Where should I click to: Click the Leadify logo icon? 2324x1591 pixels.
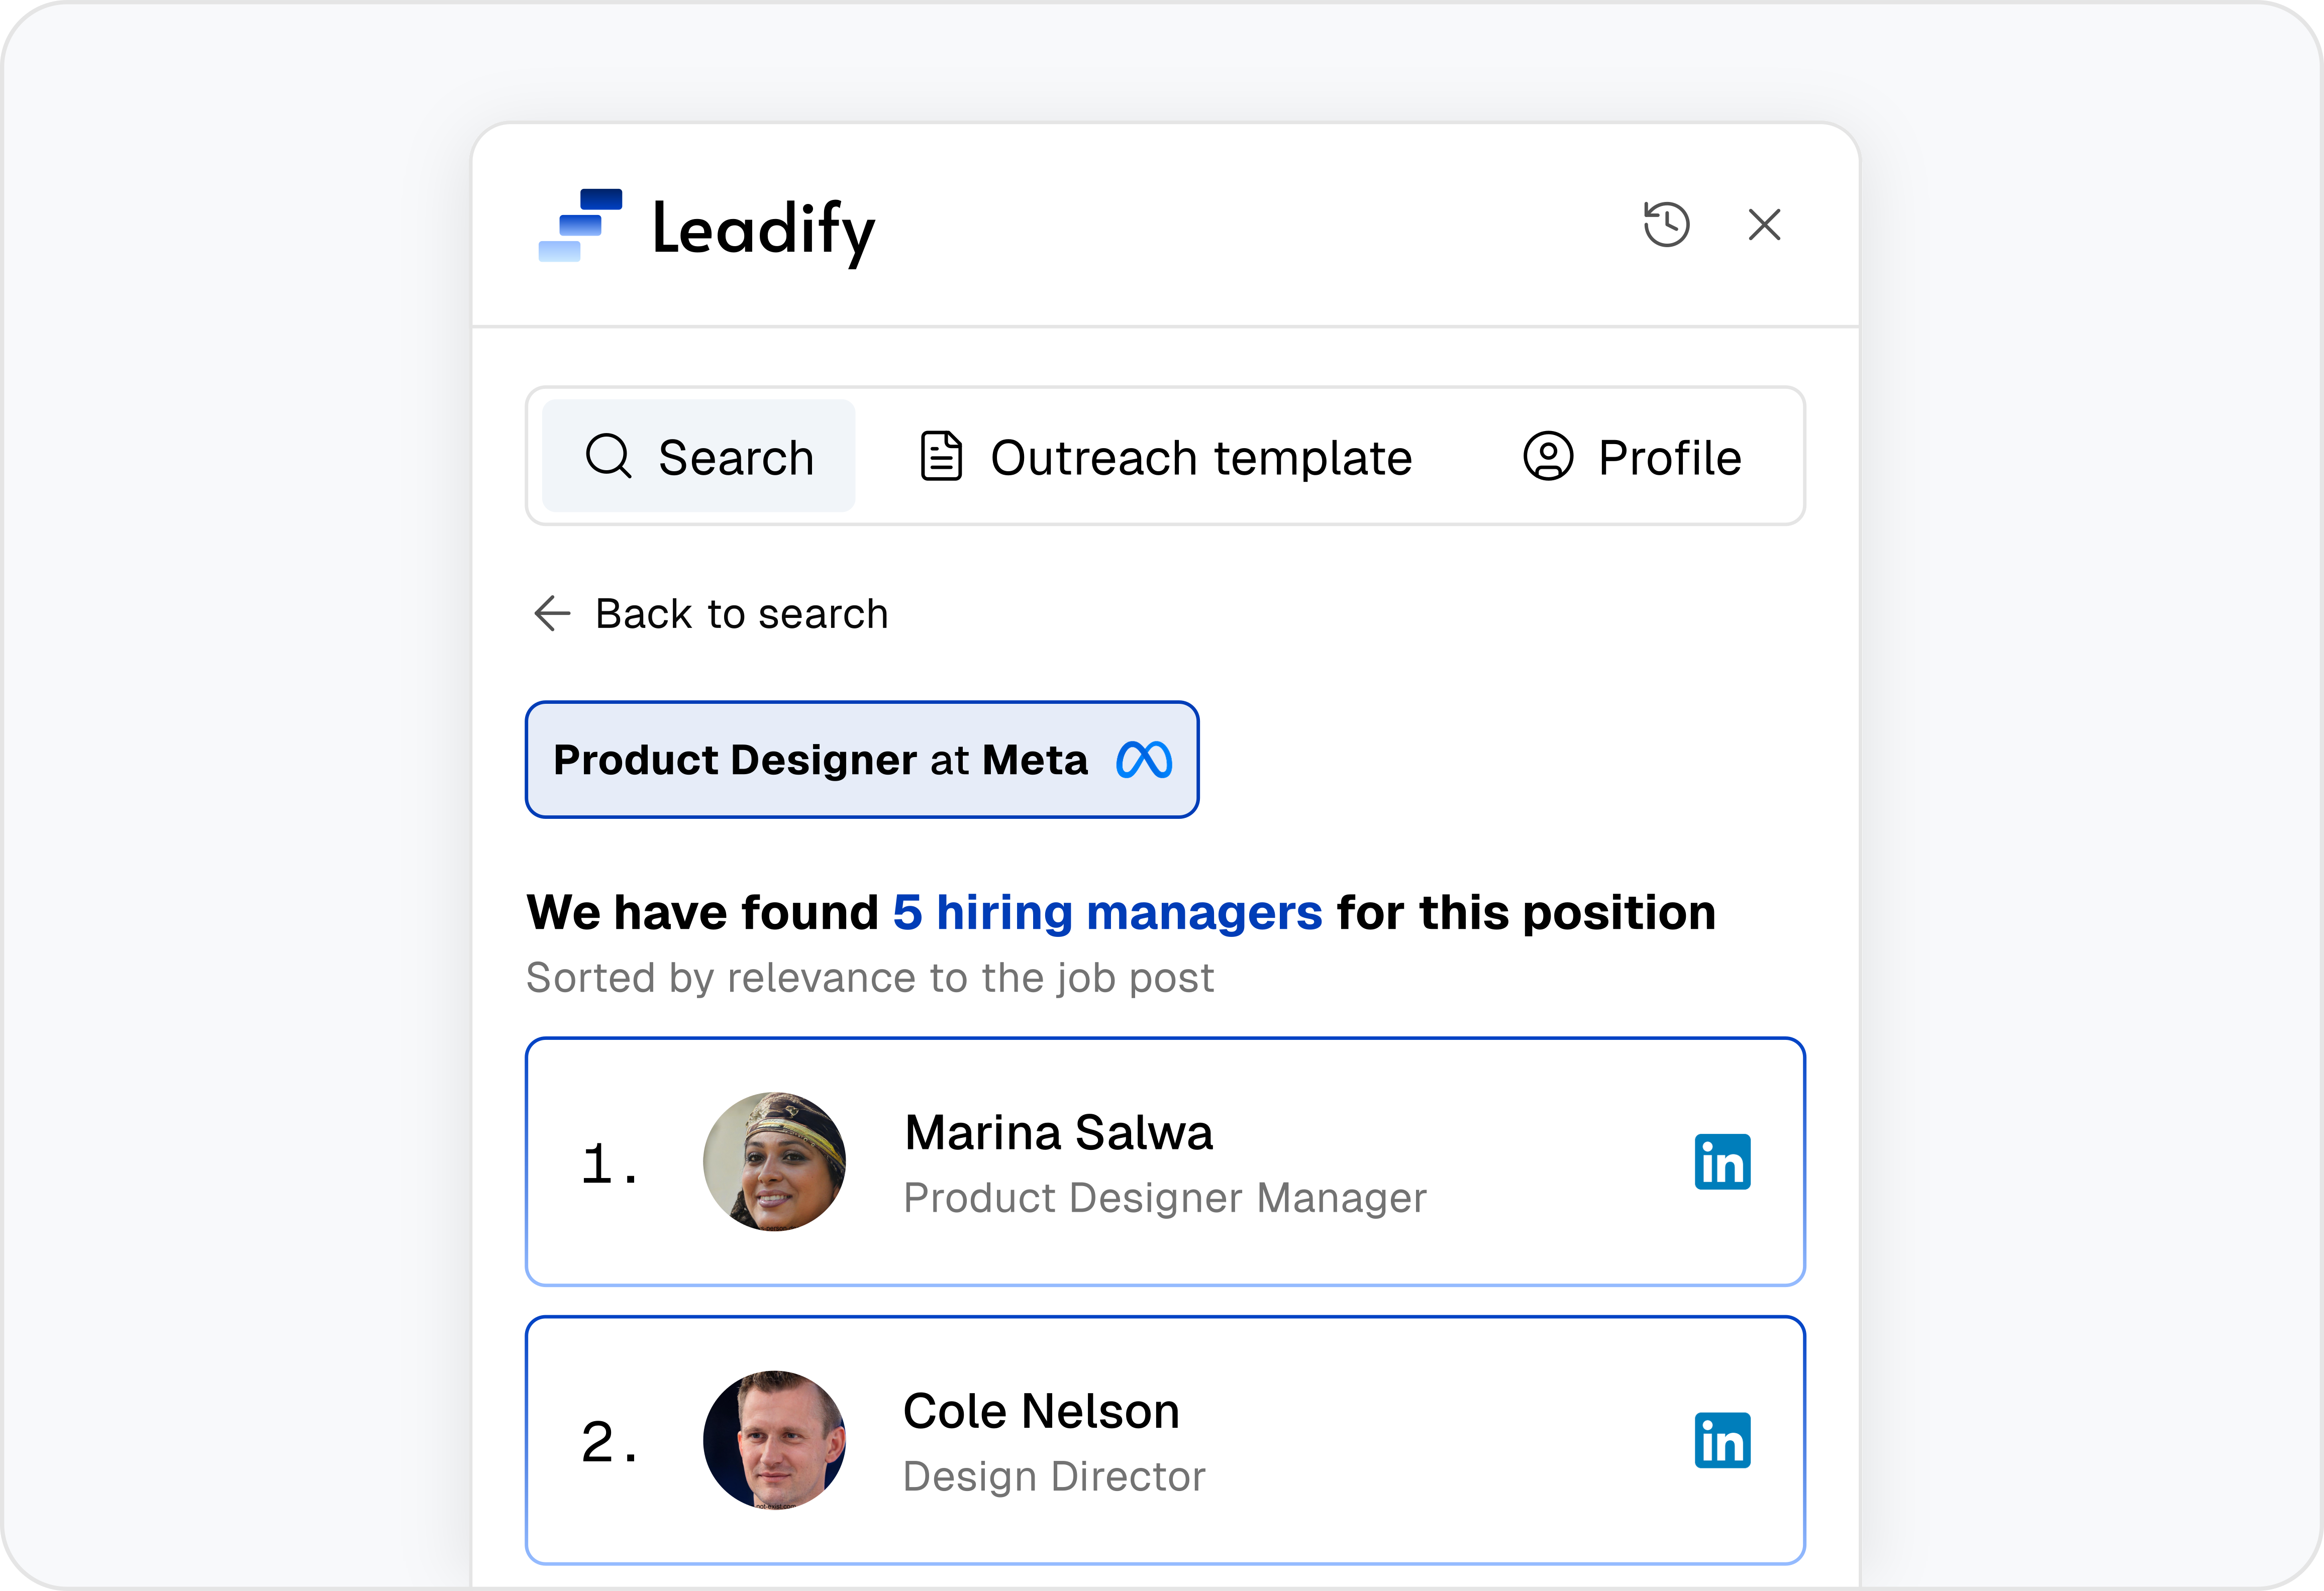point(580,225)
